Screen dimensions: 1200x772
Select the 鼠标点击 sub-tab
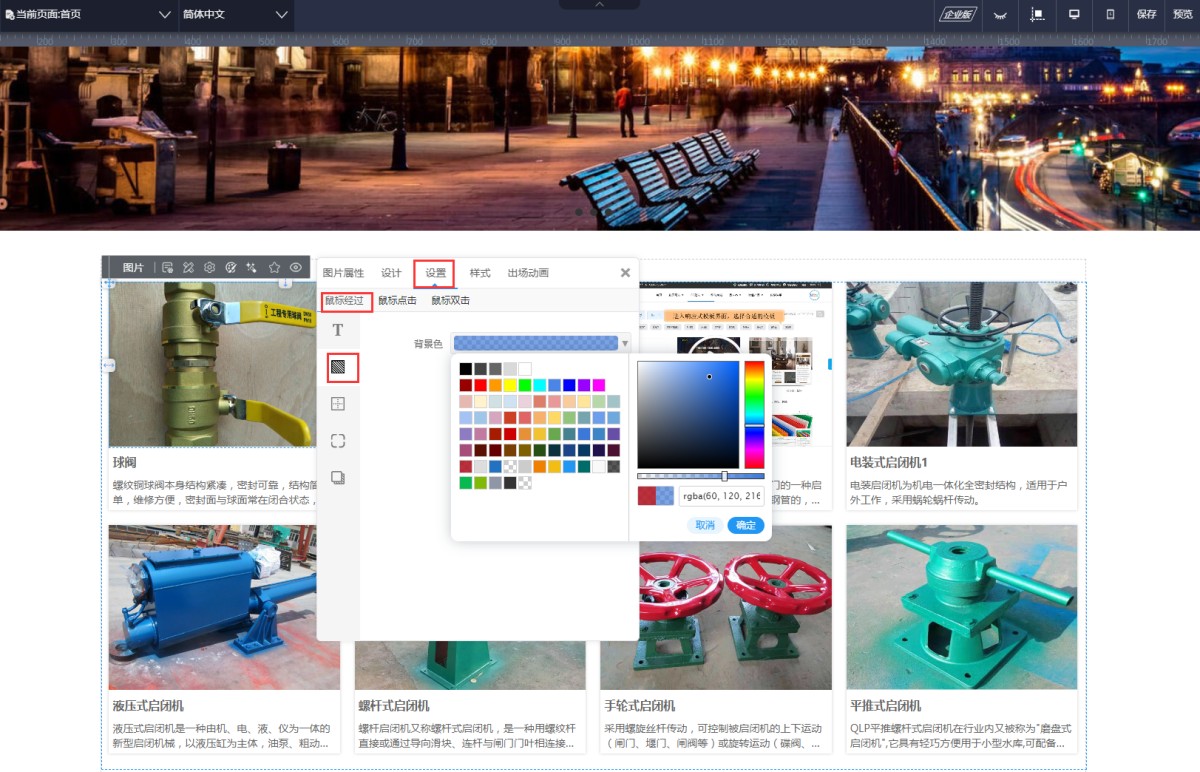[x=397, y=301]
